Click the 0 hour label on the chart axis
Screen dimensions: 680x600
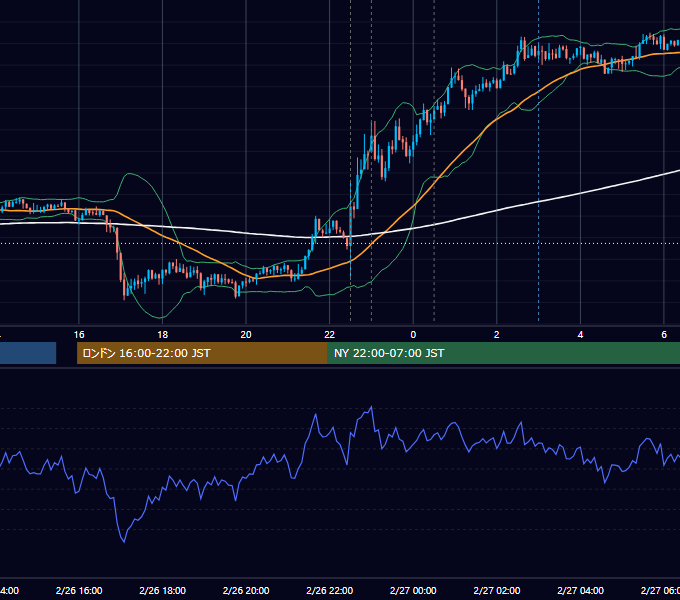(413, 335)
